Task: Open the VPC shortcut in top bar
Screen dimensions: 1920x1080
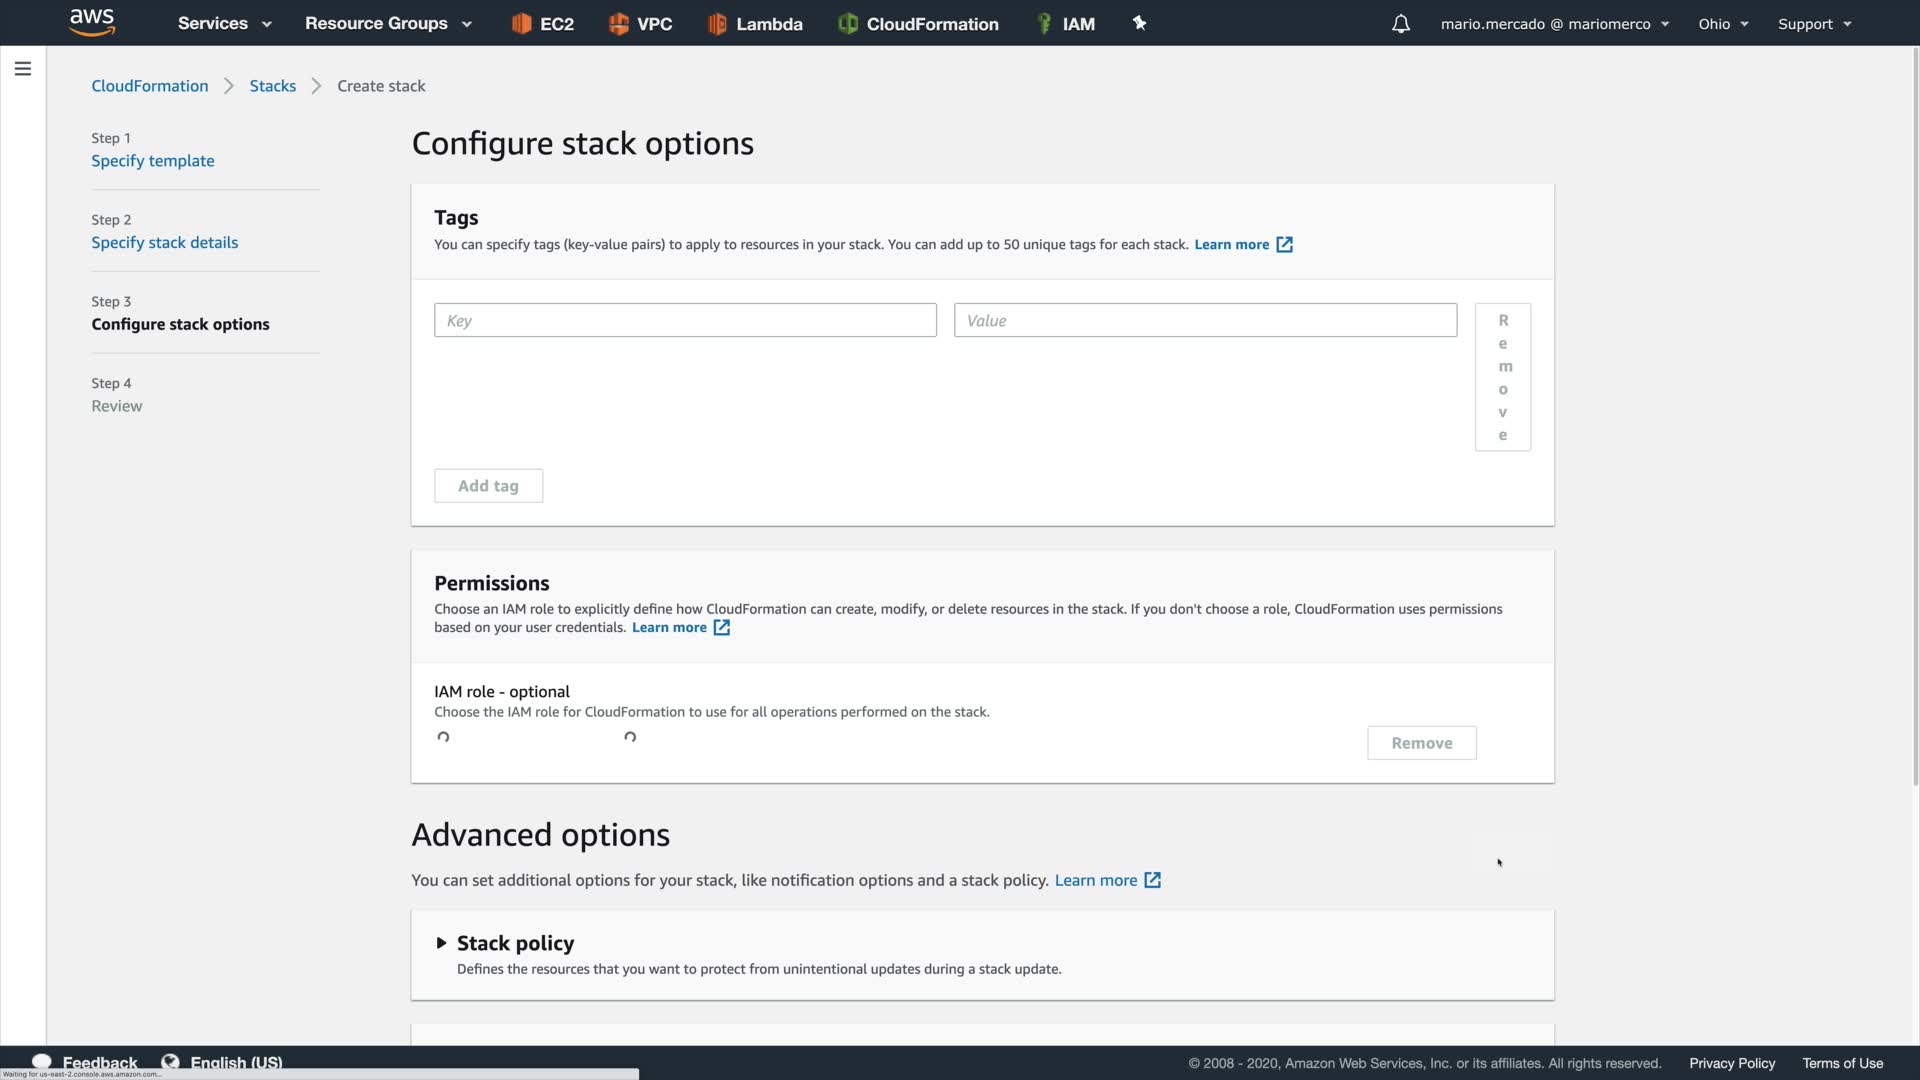Action: [641, 24]
